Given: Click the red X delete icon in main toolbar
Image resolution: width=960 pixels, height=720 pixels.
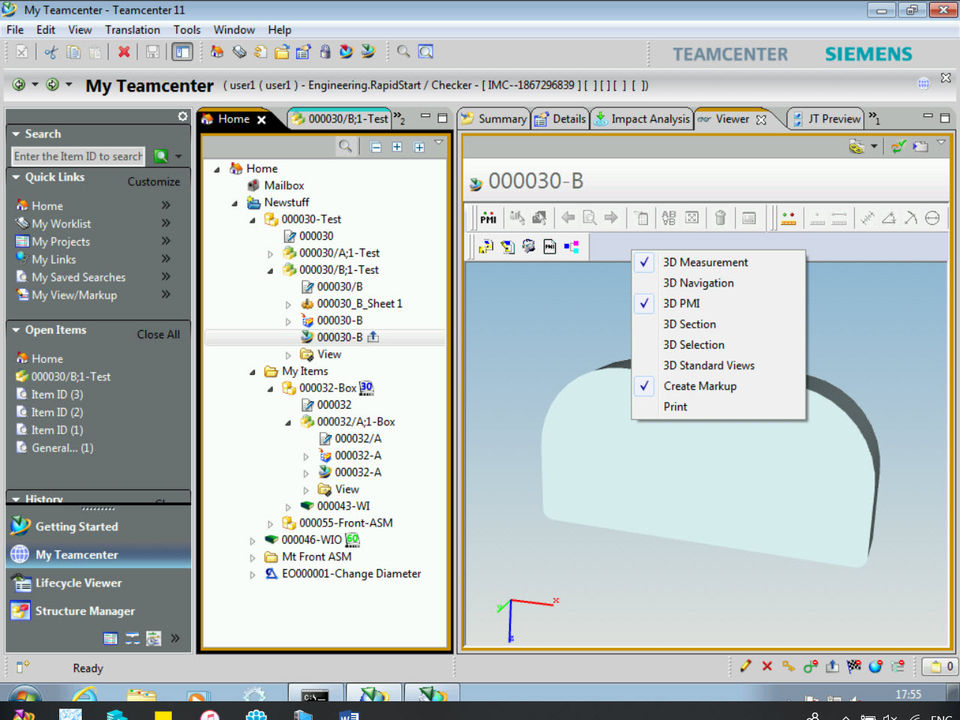Looking at the screenshot, I should [x=124, y=52].
